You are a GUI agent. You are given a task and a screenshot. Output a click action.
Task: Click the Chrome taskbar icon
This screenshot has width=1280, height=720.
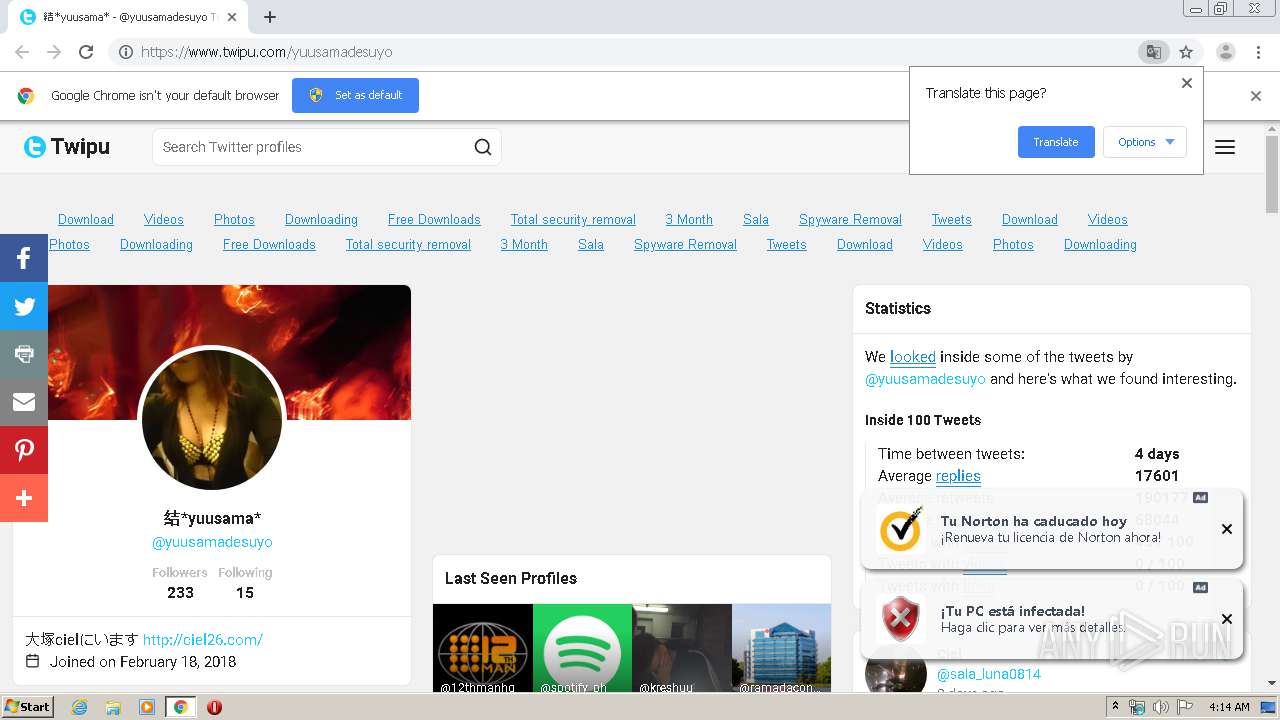[x=180, y=707]
